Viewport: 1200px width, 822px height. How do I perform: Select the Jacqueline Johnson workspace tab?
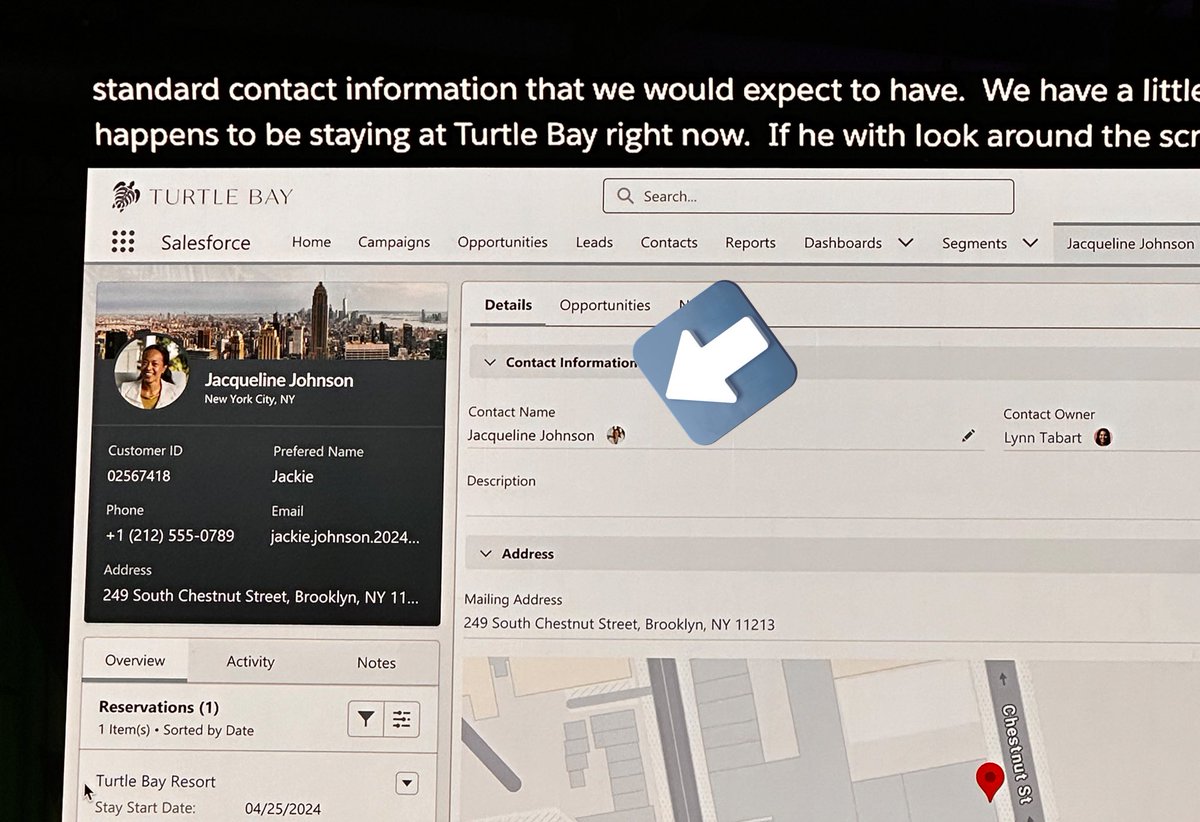[x=1130, y=243]
